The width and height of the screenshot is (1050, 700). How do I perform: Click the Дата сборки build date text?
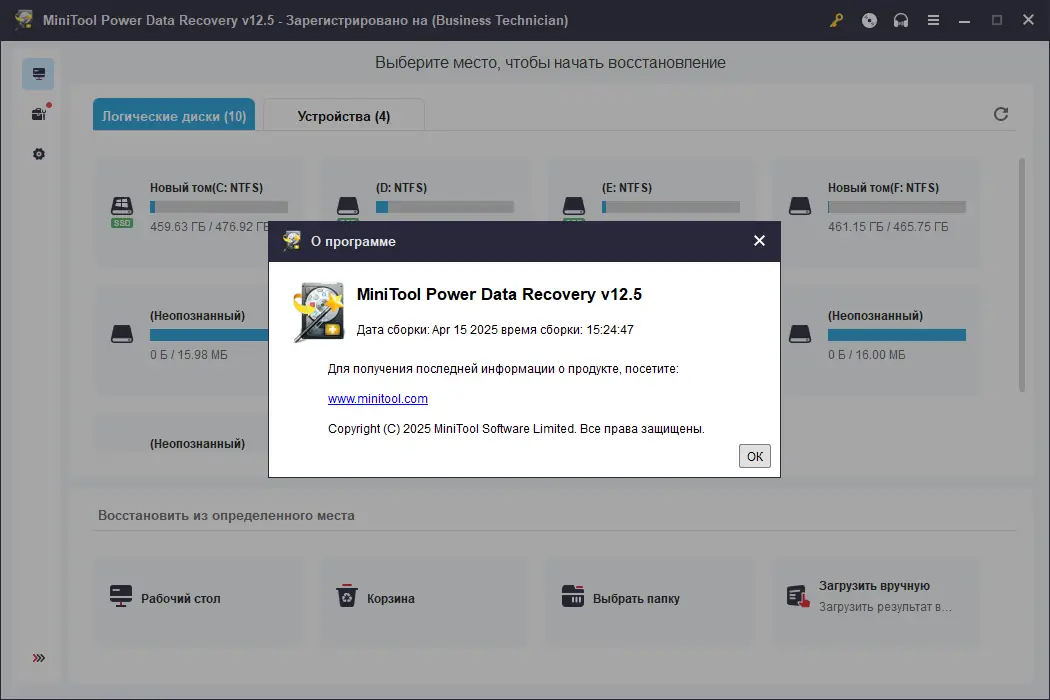pyautogui.click(x=495, y=330)
